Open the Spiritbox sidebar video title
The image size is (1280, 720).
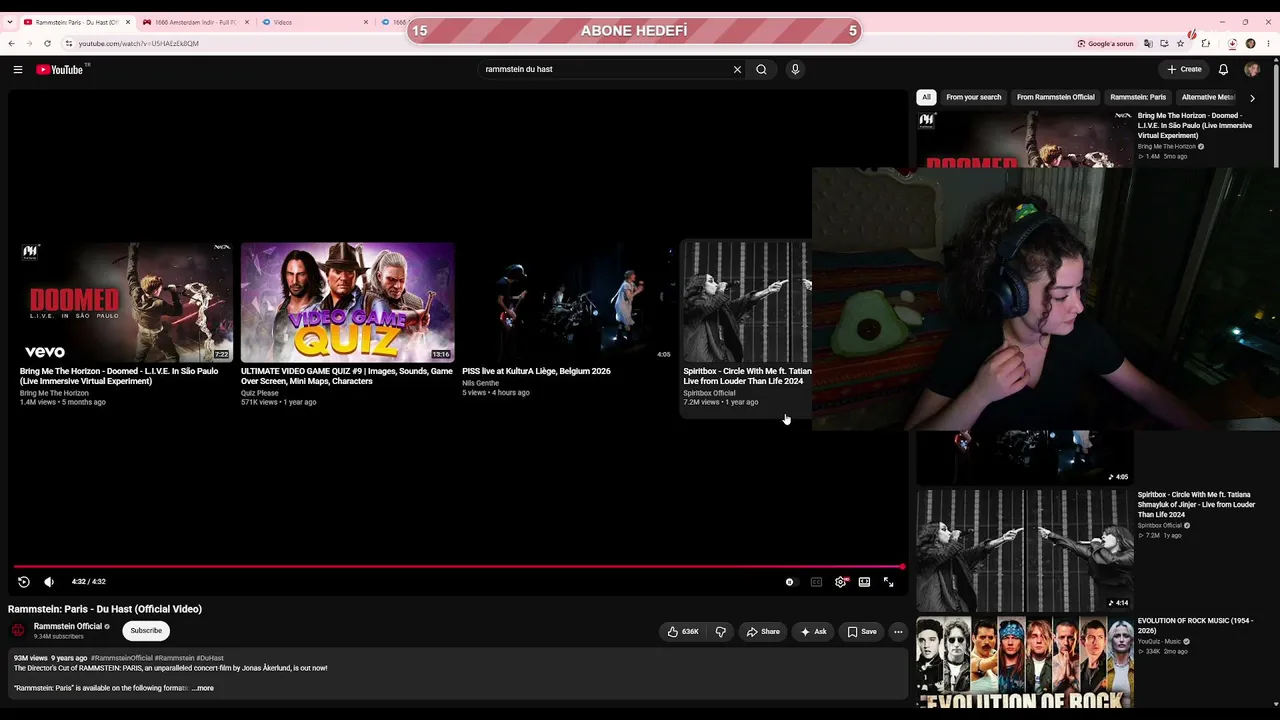(1196, 505)
